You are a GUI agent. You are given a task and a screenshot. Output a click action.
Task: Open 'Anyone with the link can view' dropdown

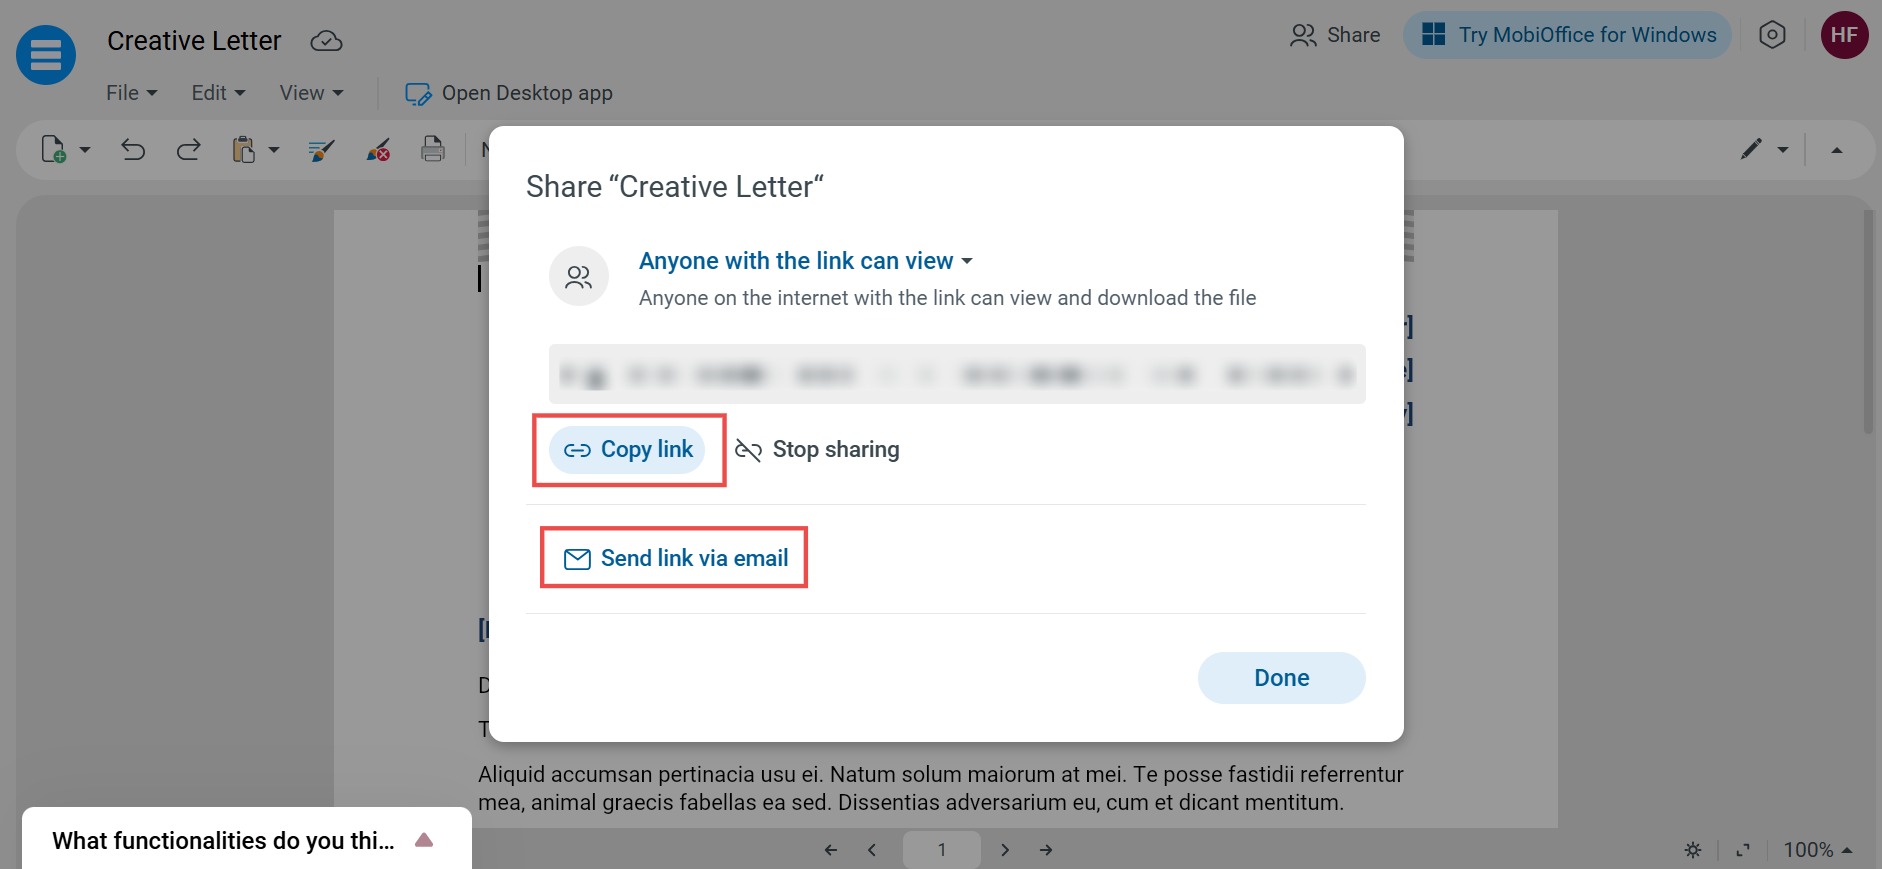(806, 261)
